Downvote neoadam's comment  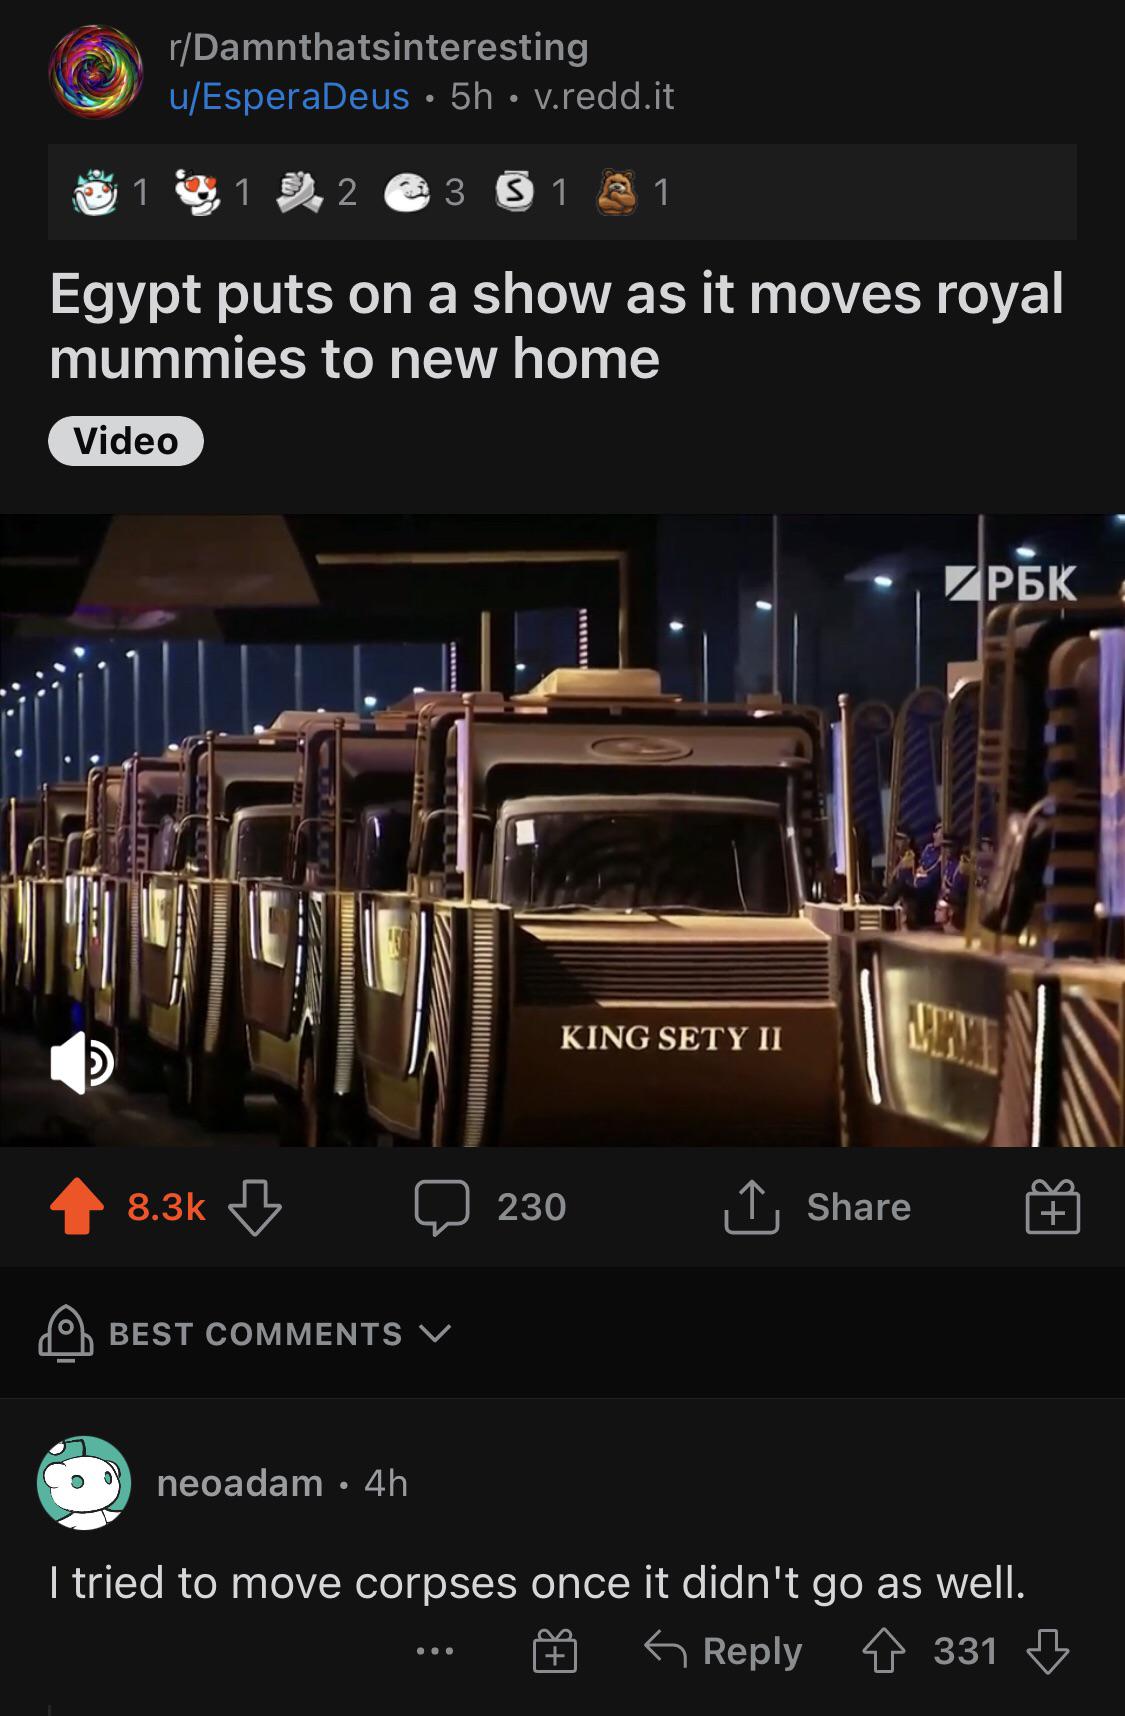tap(1048, 1651)
